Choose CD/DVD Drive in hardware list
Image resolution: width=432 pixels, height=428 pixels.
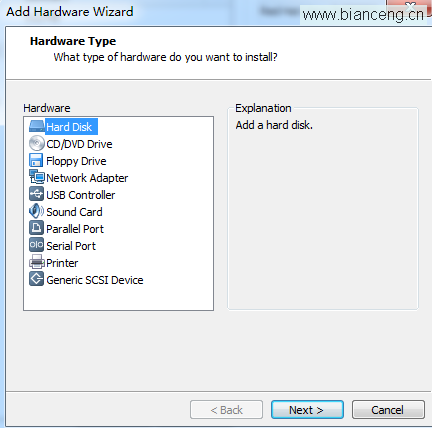(x=79, y=144)
